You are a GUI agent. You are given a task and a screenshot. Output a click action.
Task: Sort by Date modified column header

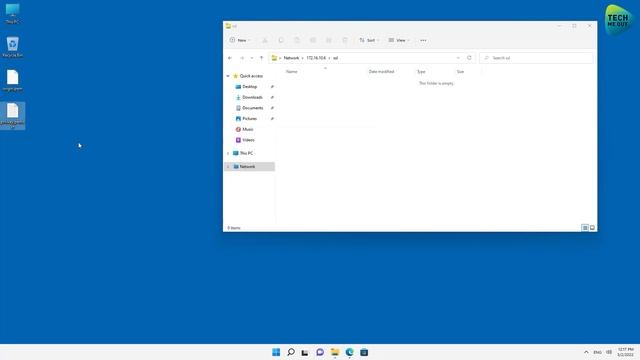[381, 72]
